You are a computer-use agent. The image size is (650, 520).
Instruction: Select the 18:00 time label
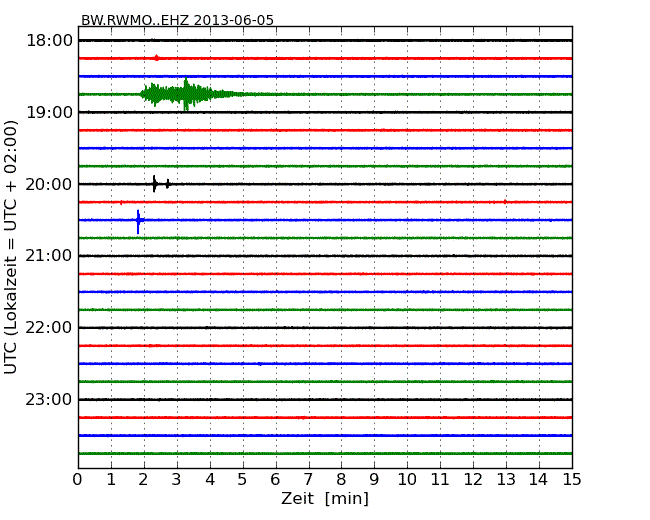tap(49, 41)
